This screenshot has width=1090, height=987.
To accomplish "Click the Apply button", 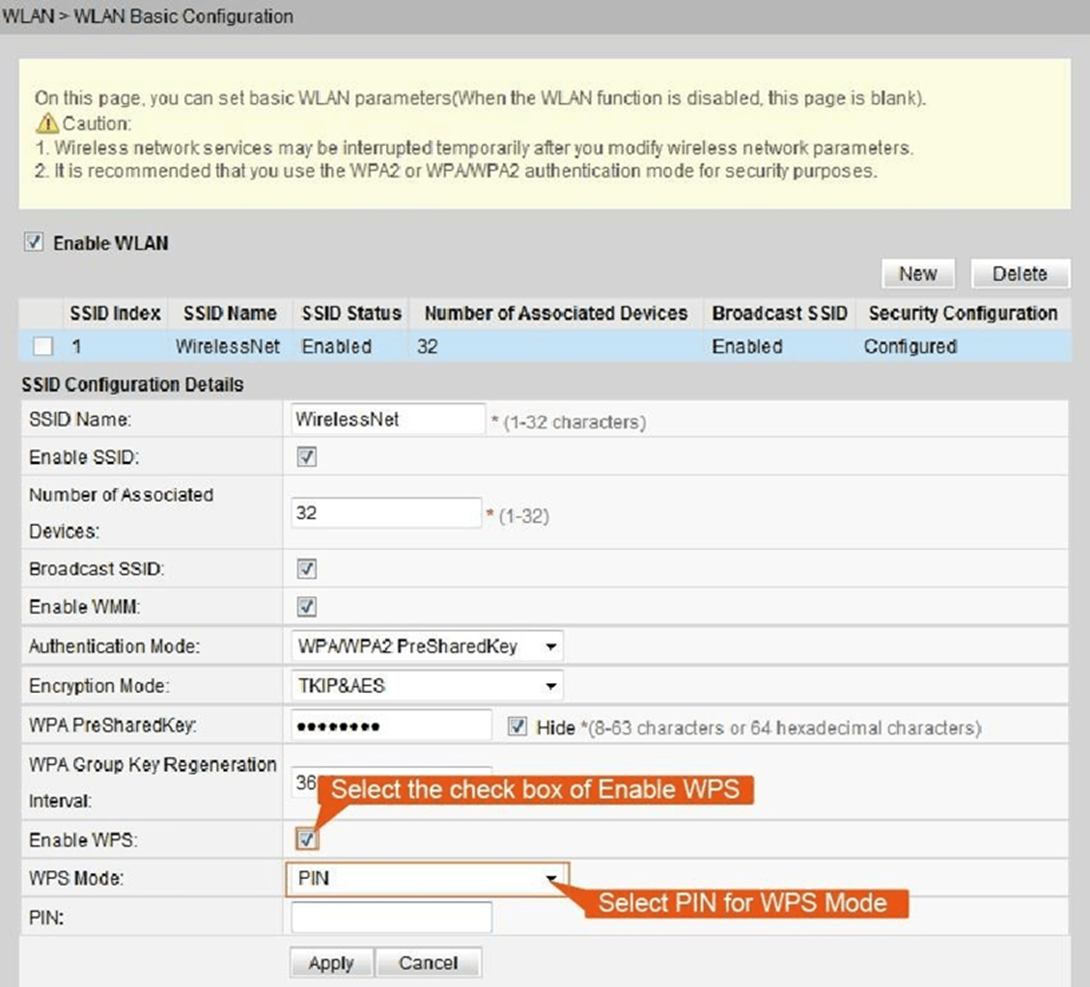I will coord(332,963).
